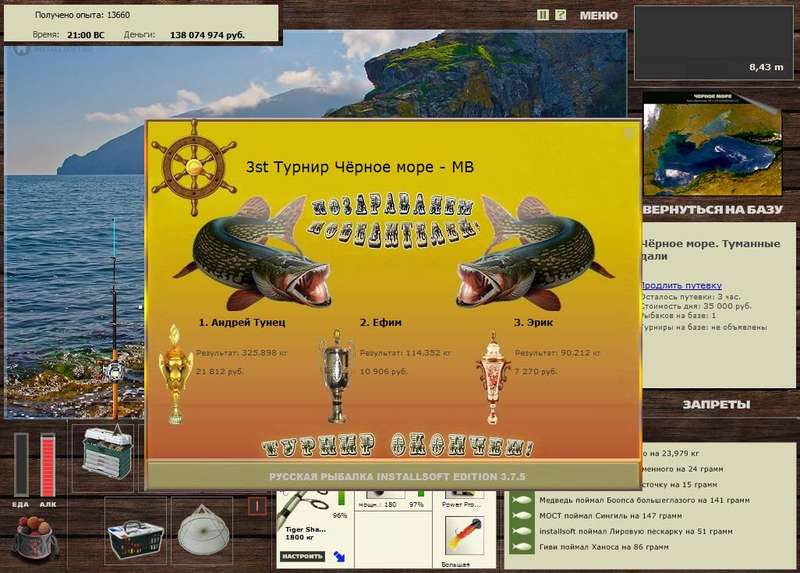Click the blue arrow next to НАСТРОИТЬ
The width and height of the screenshot is (800, 573).
(339, 556)
